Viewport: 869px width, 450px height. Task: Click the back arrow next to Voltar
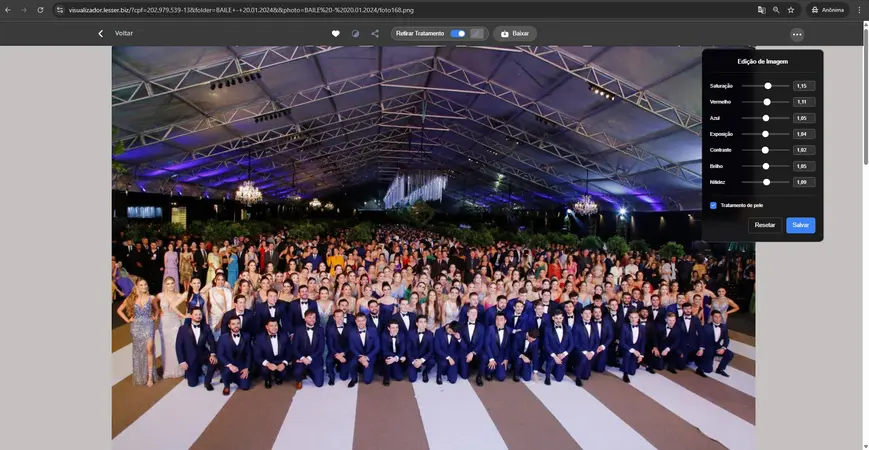[x=100, y=33]
